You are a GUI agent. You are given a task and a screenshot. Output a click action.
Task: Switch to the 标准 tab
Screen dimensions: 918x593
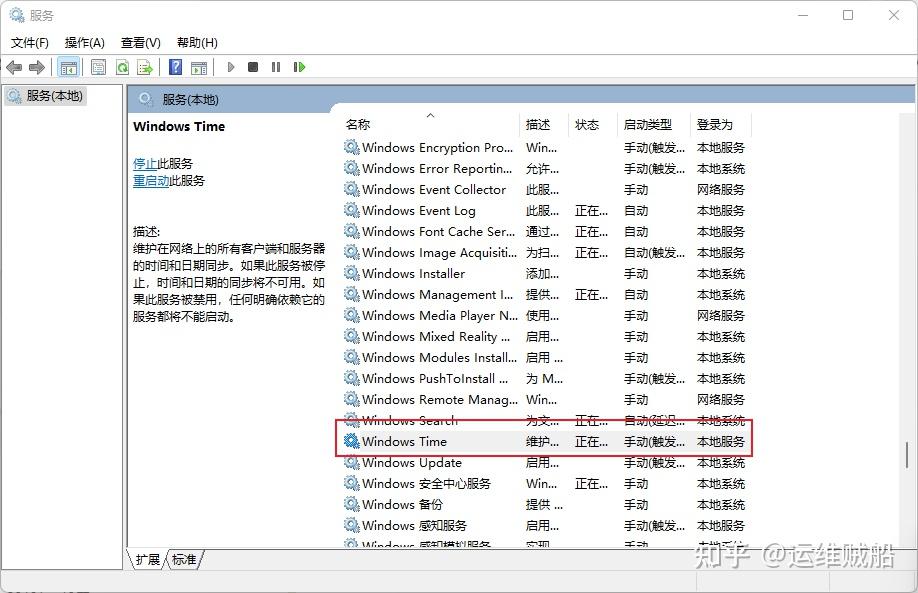tap(182, 561)
